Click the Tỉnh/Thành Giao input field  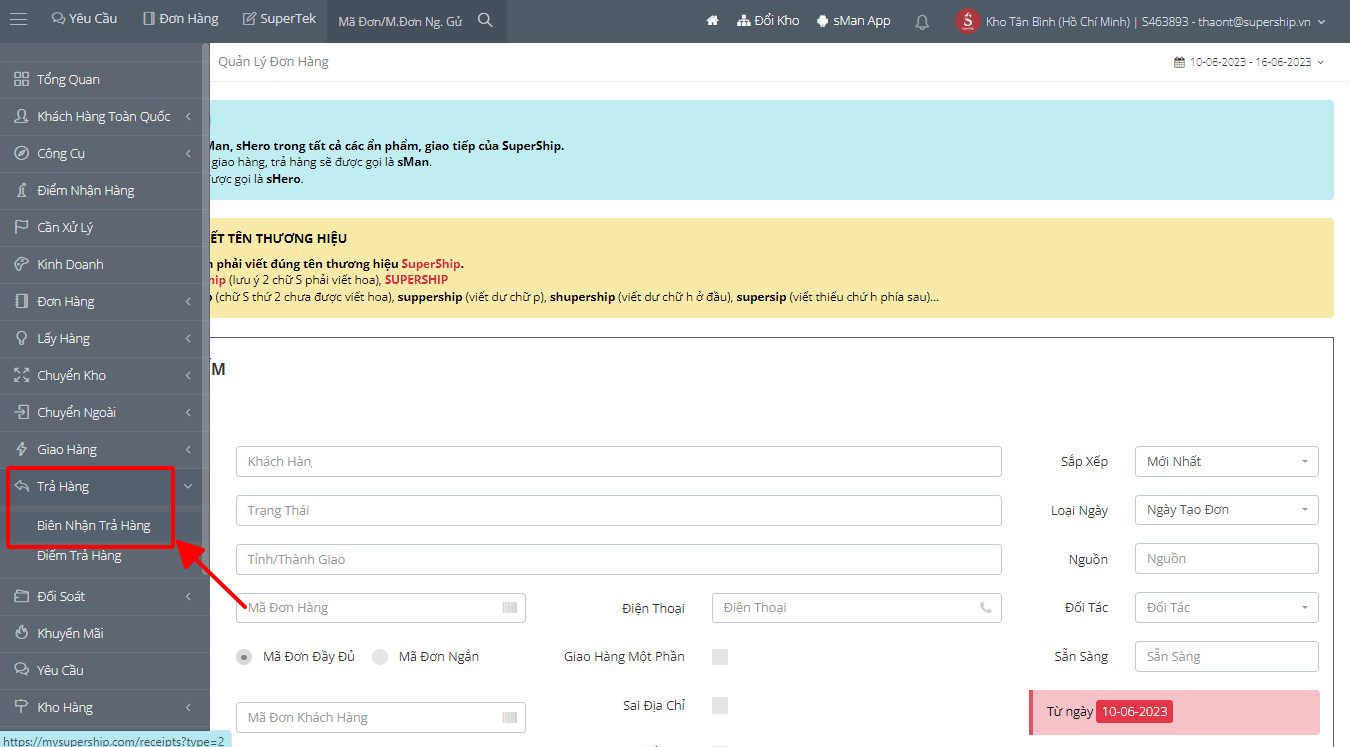pyautogui.click(x=619, y=559)
